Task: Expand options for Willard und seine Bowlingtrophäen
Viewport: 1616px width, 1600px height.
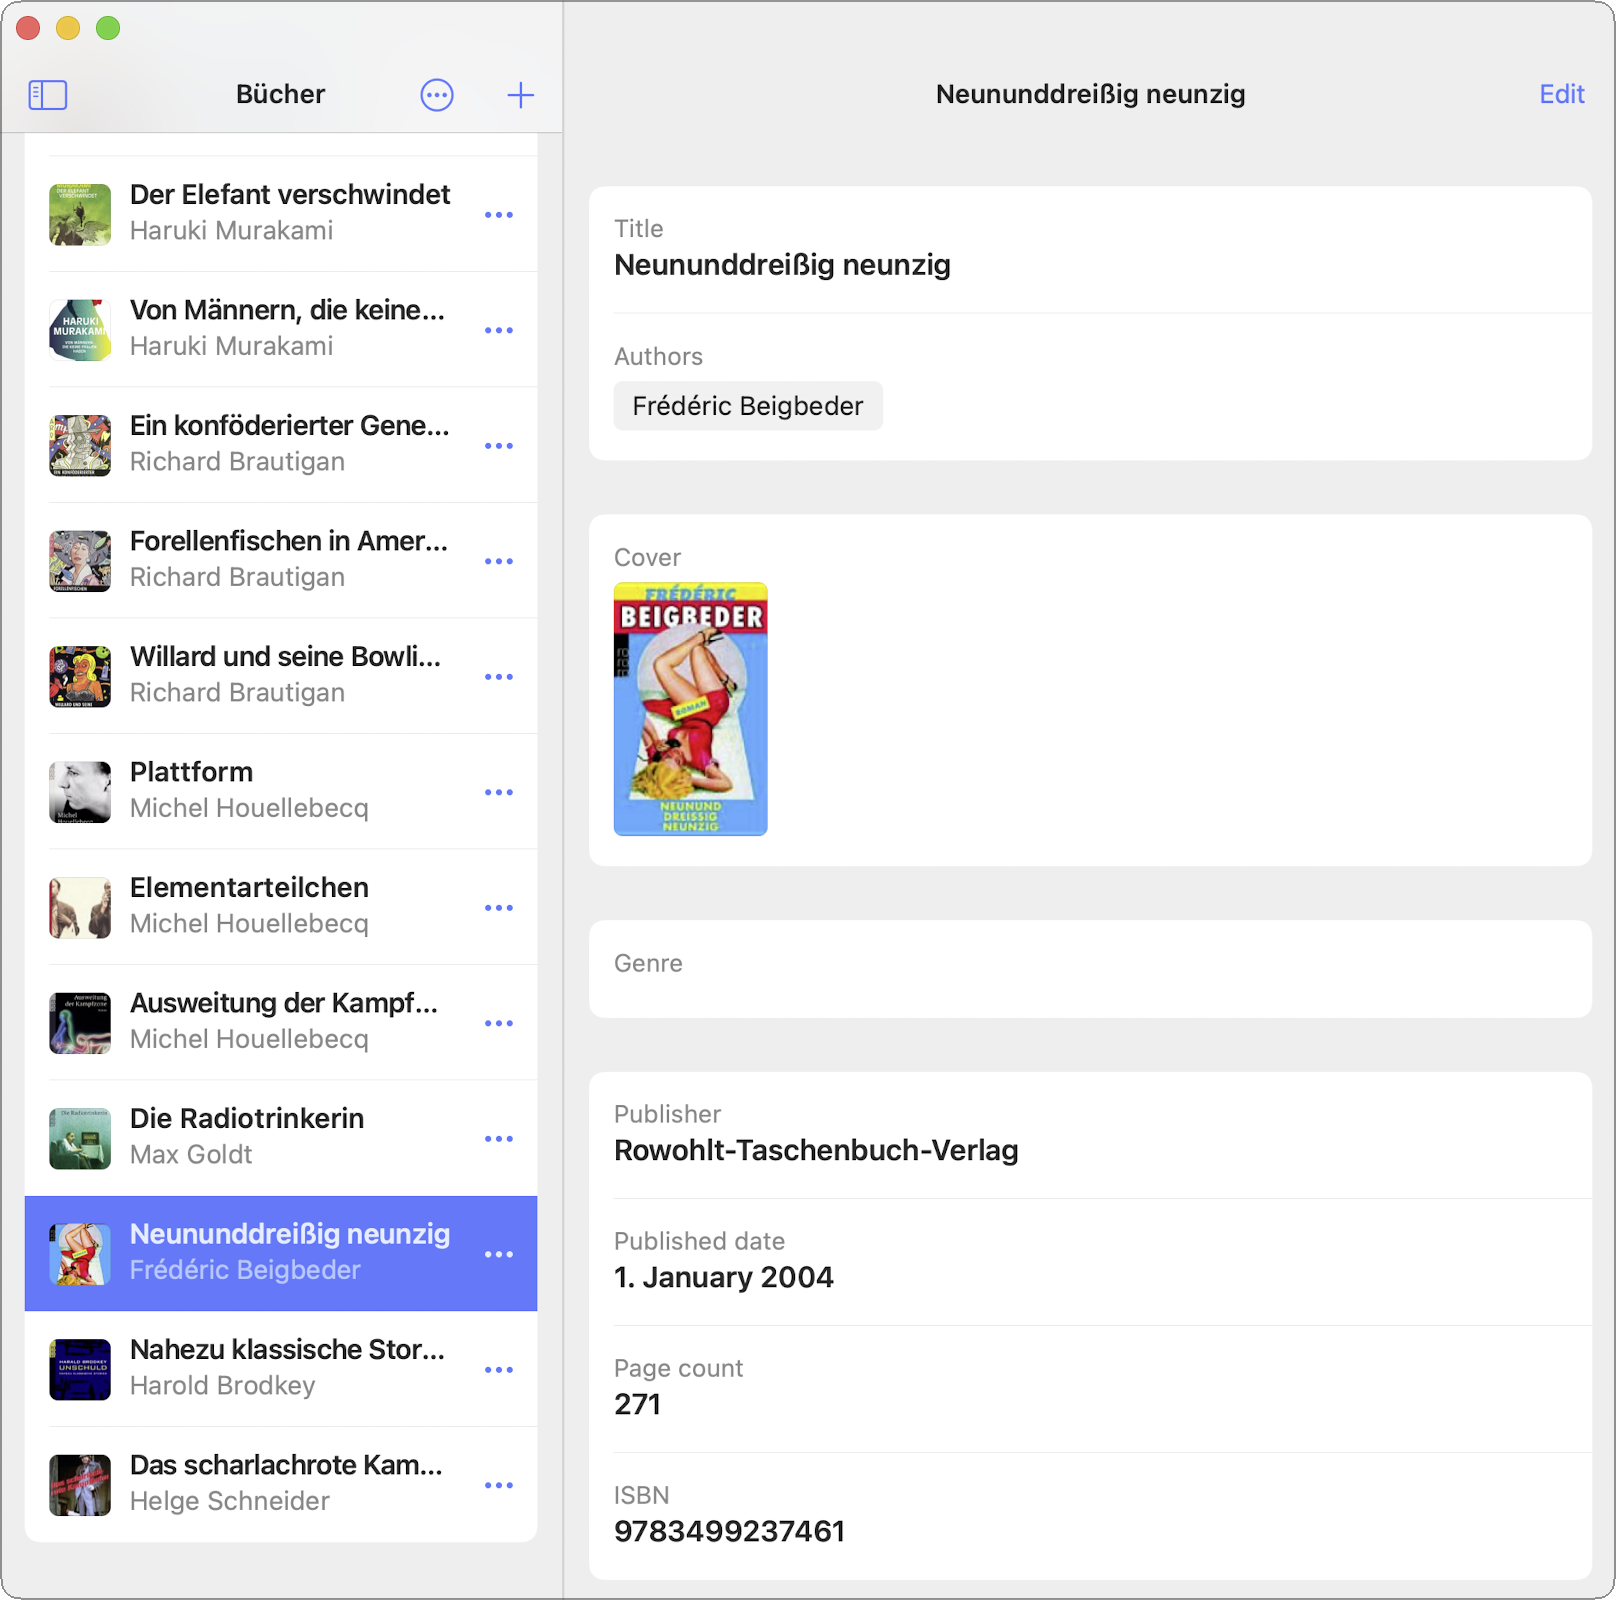Action: (x=498, y=677)
